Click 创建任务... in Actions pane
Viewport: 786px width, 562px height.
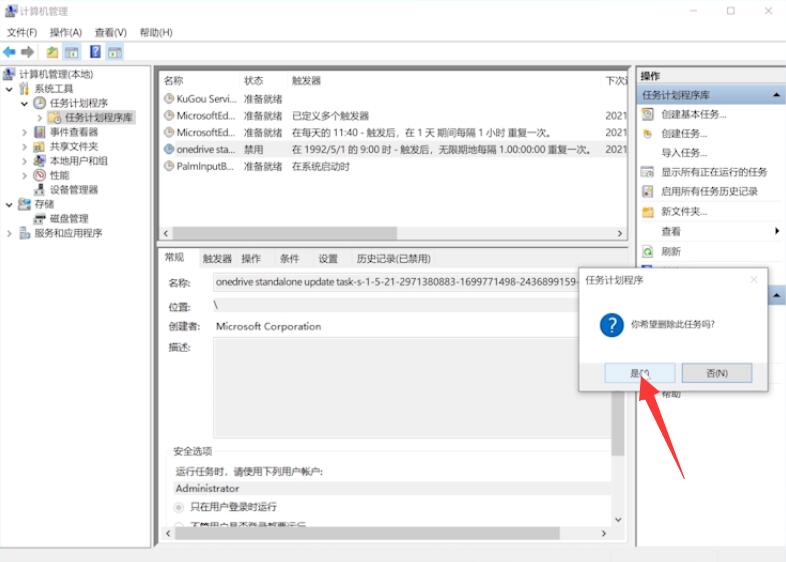pyautogui.click(x=684, y=134)
